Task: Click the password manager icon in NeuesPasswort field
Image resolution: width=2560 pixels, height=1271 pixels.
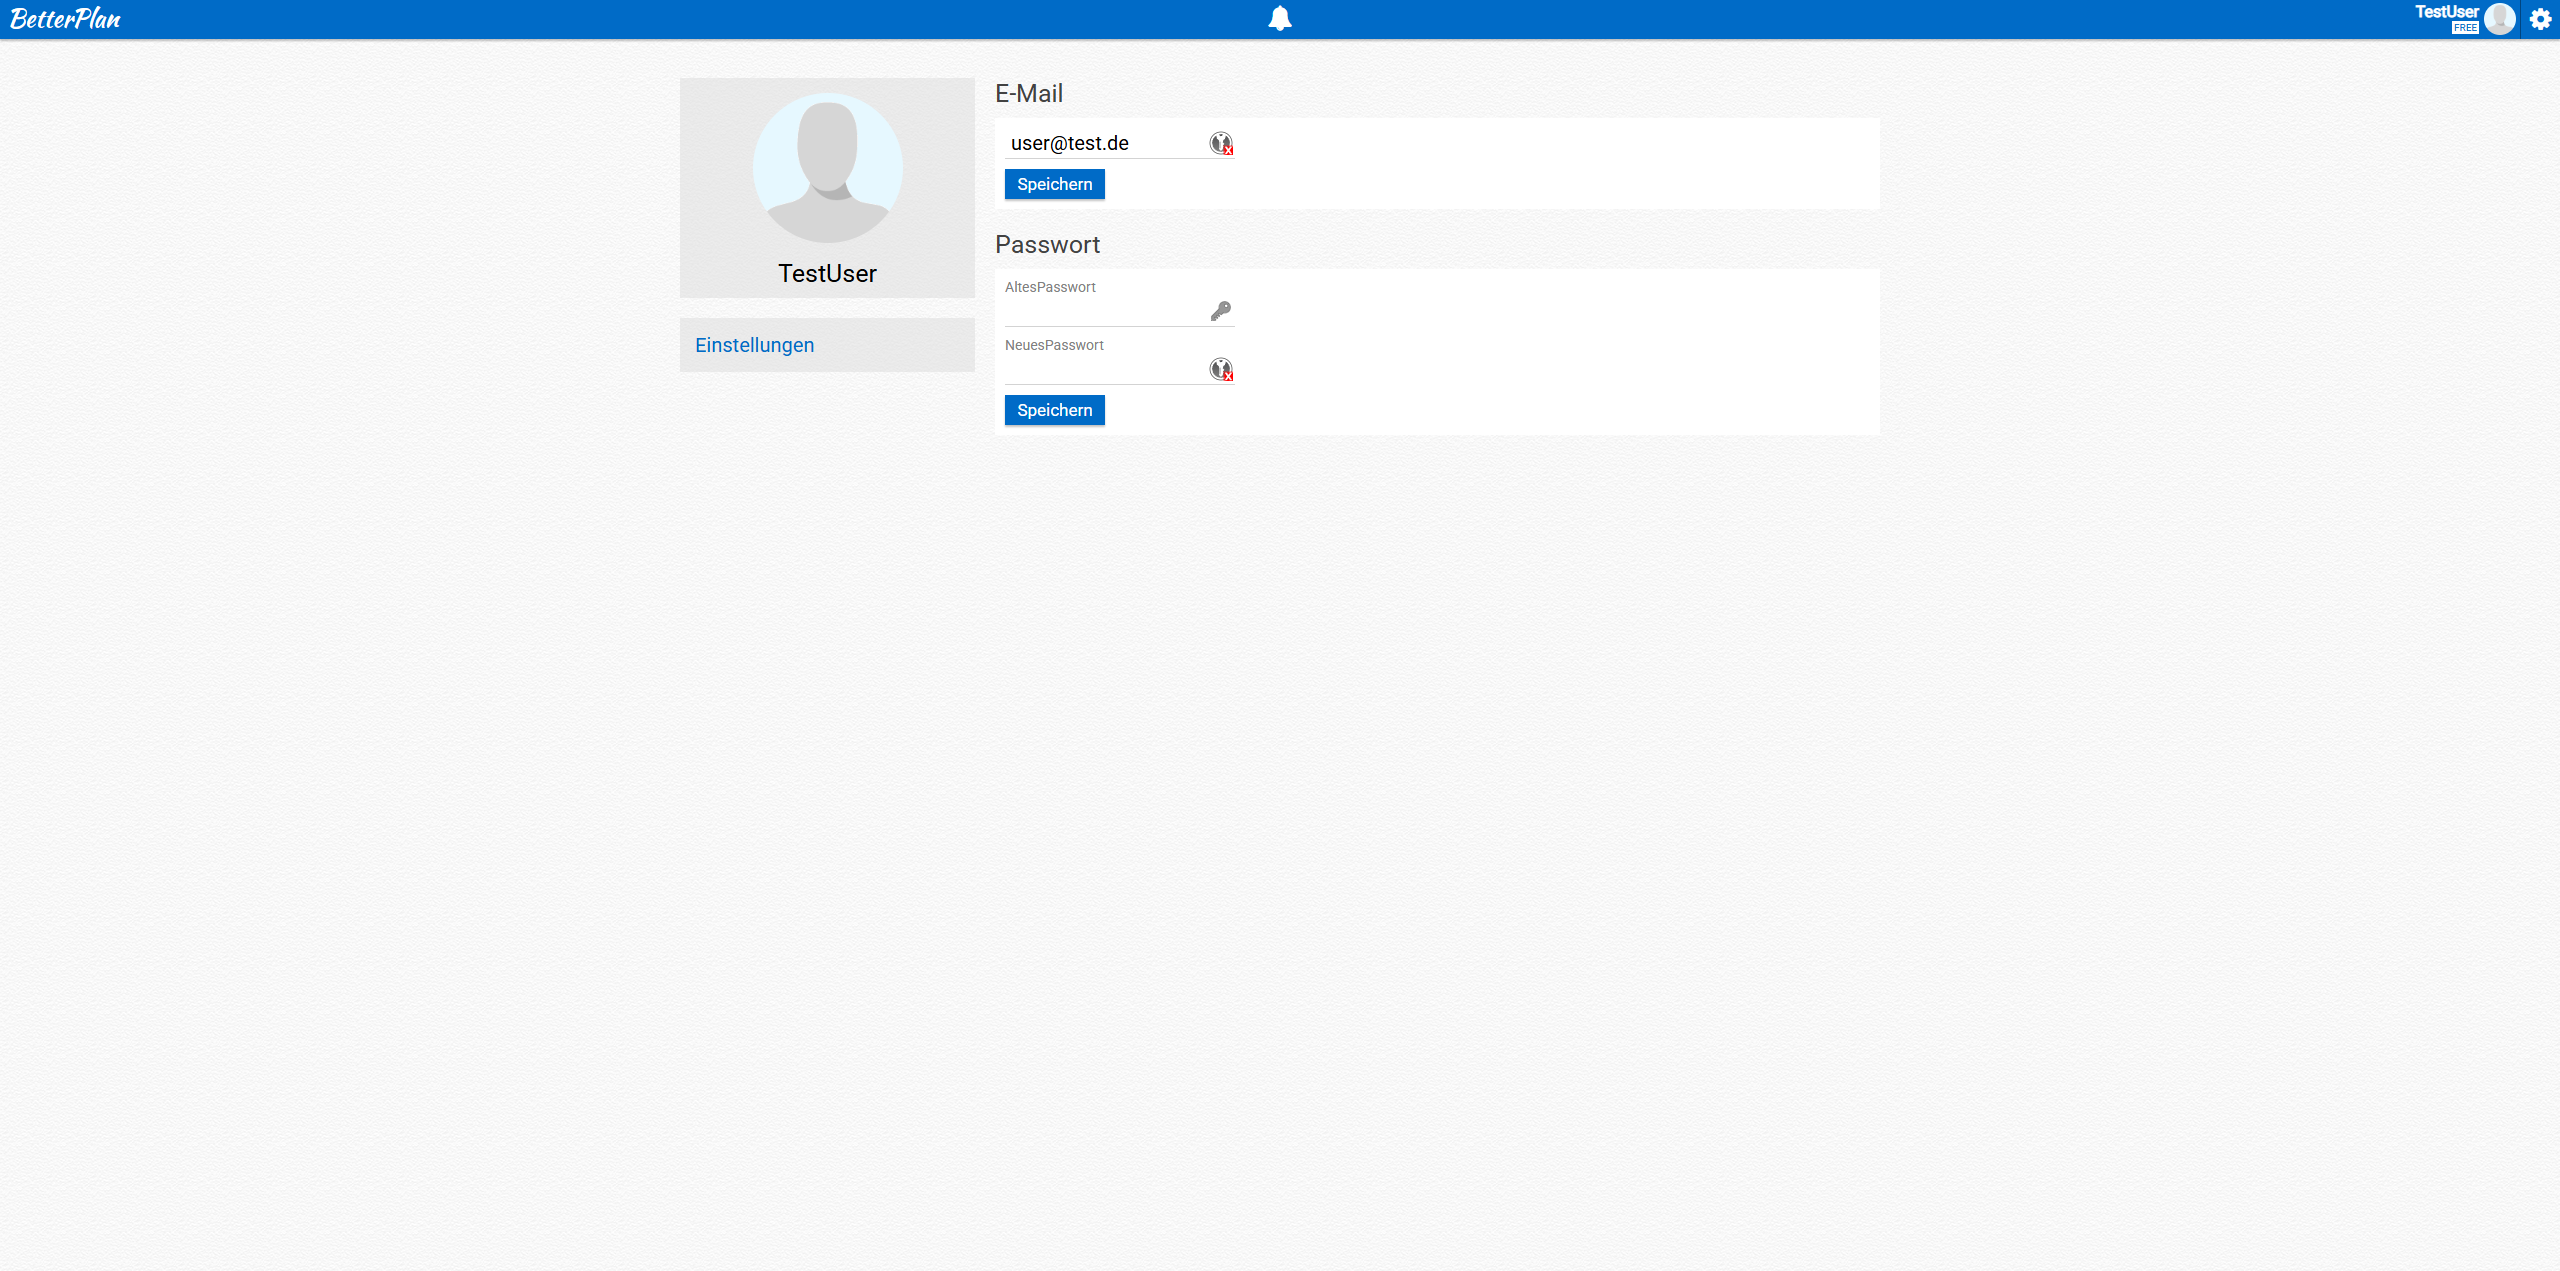Action: (1221, 369)
